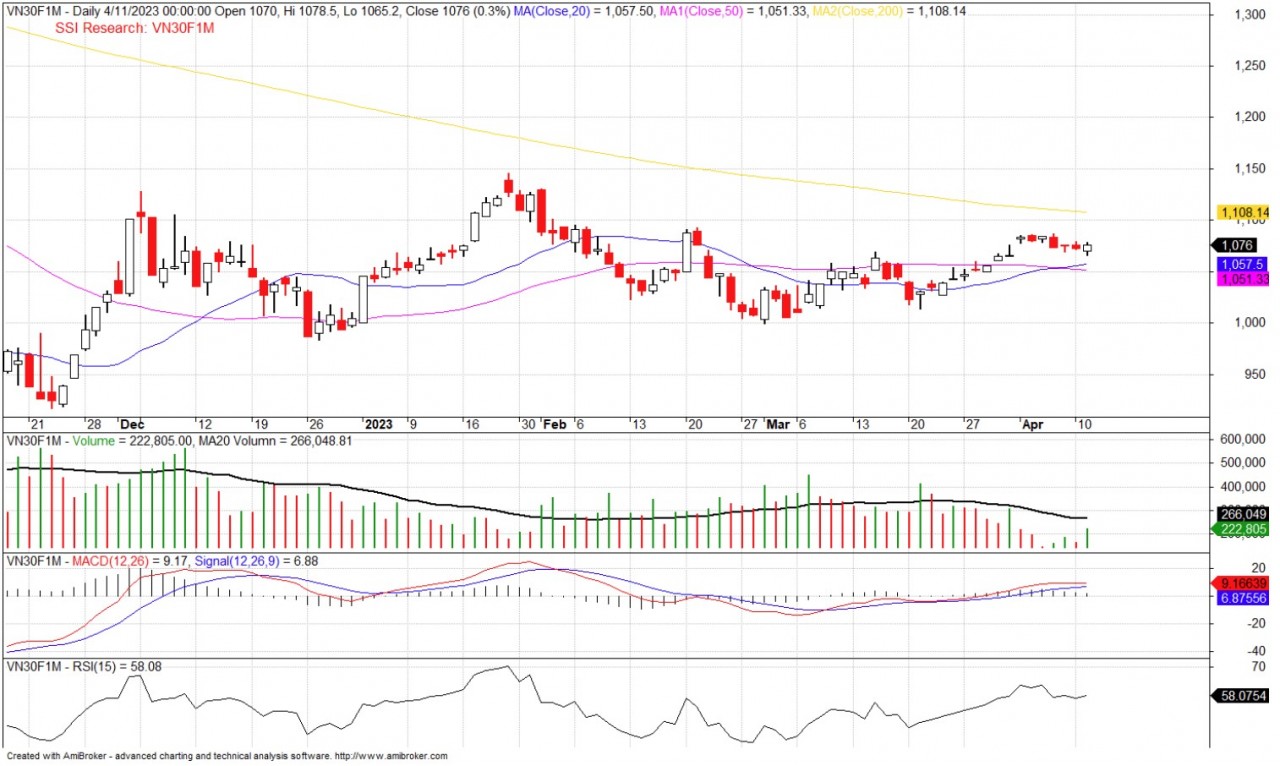The width and height of the screenshot is (1280, 766).
Task: Click the 6.87556 blue signal value label
Action: [1243, 597]
